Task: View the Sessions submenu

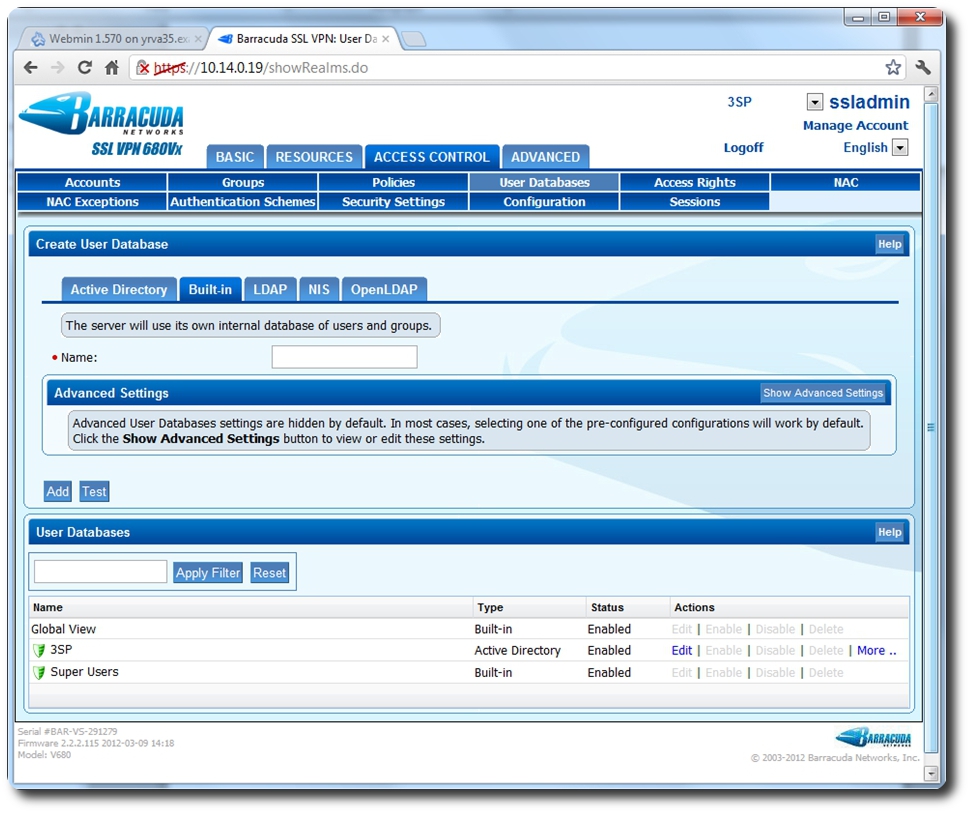Action: (695, 202)
